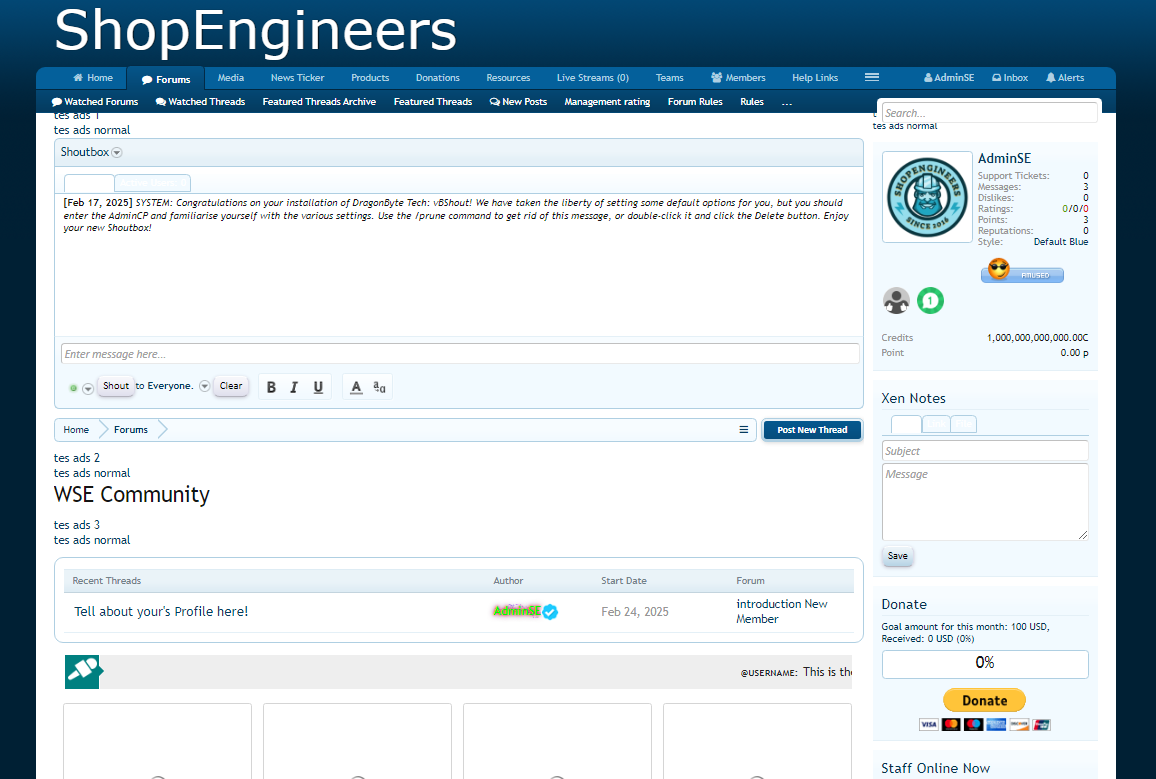Select the File tab in Xen Notes
The height and width of the screenshot is (779, 1156).
click(964, 424)
